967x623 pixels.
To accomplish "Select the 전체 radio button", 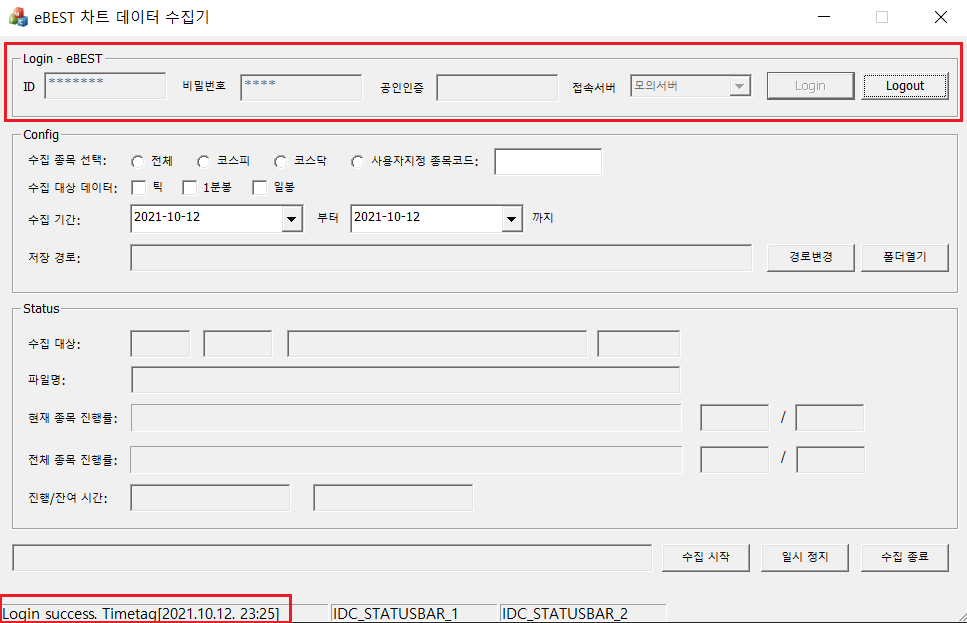I will coord(138,162).
